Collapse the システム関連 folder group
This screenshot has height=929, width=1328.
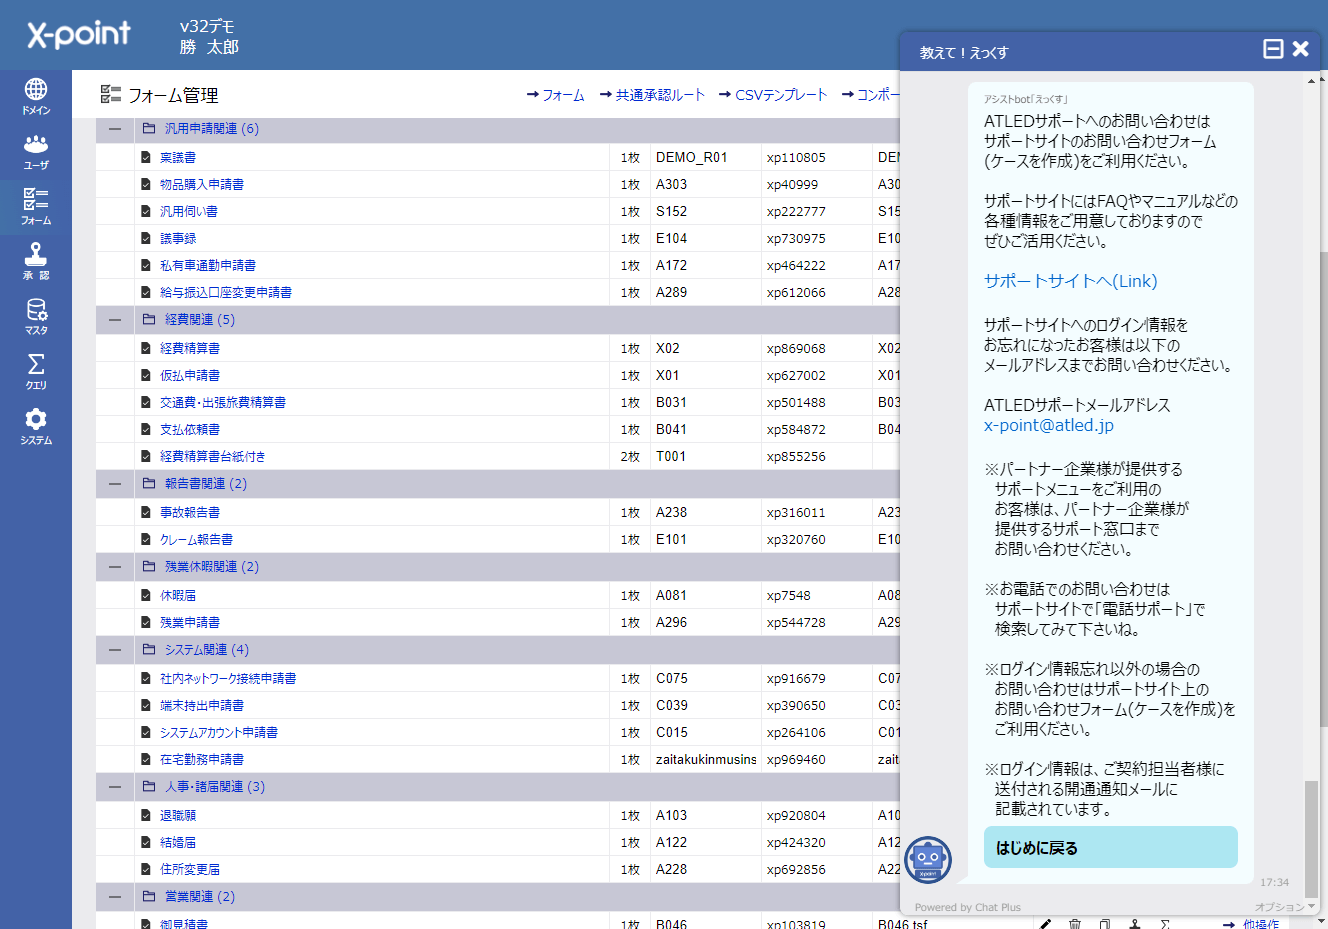[x=115, y=650]
